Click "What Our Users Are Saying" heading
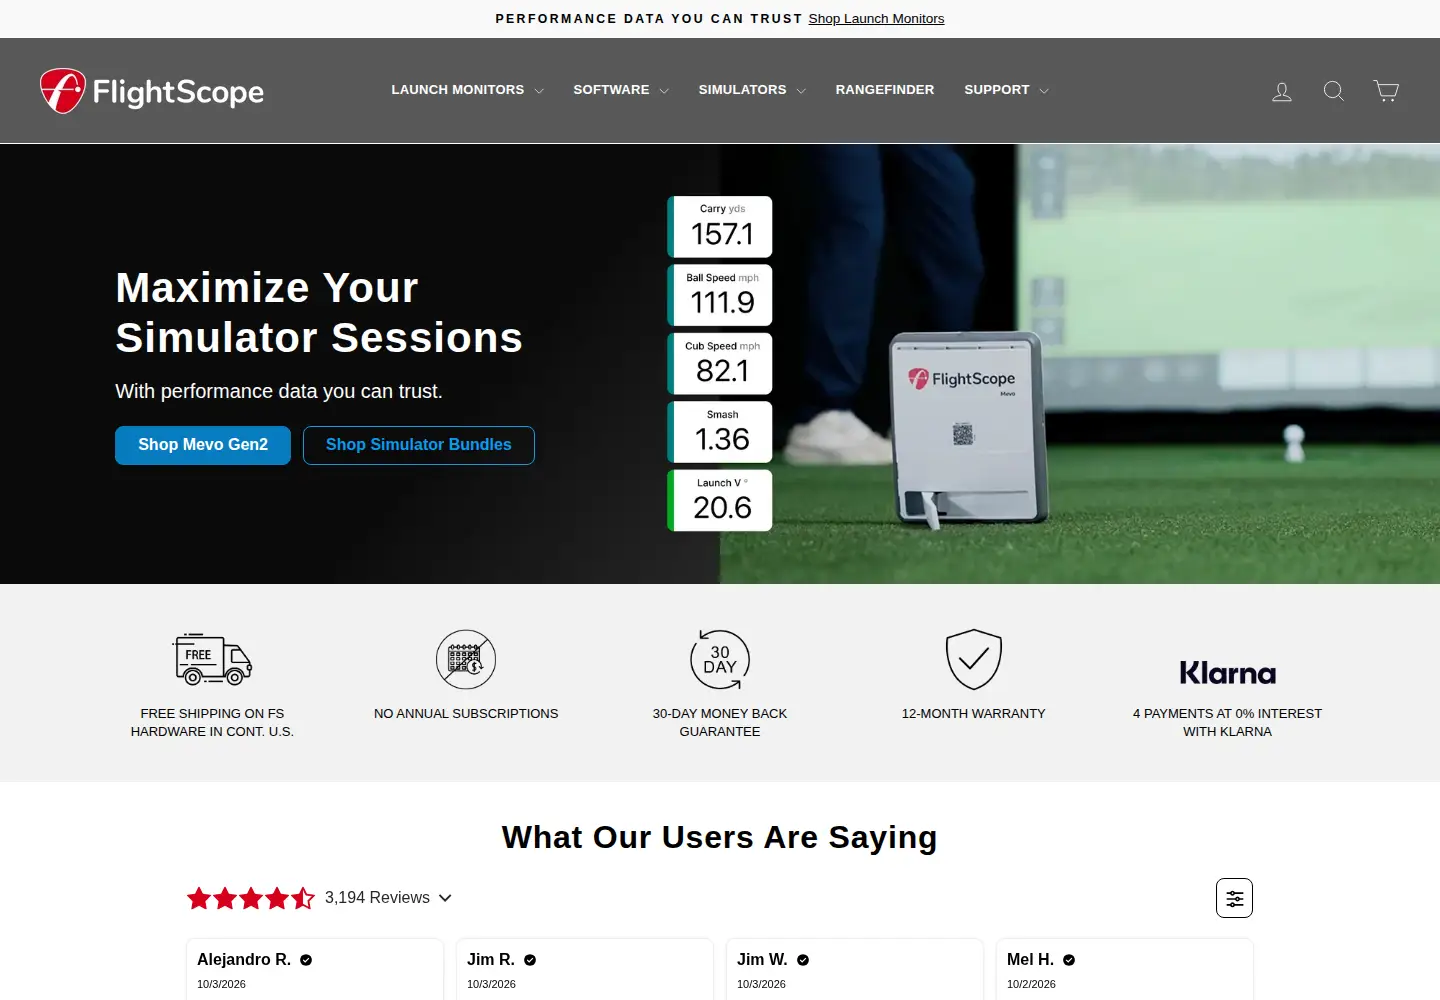 click(720, 837)
